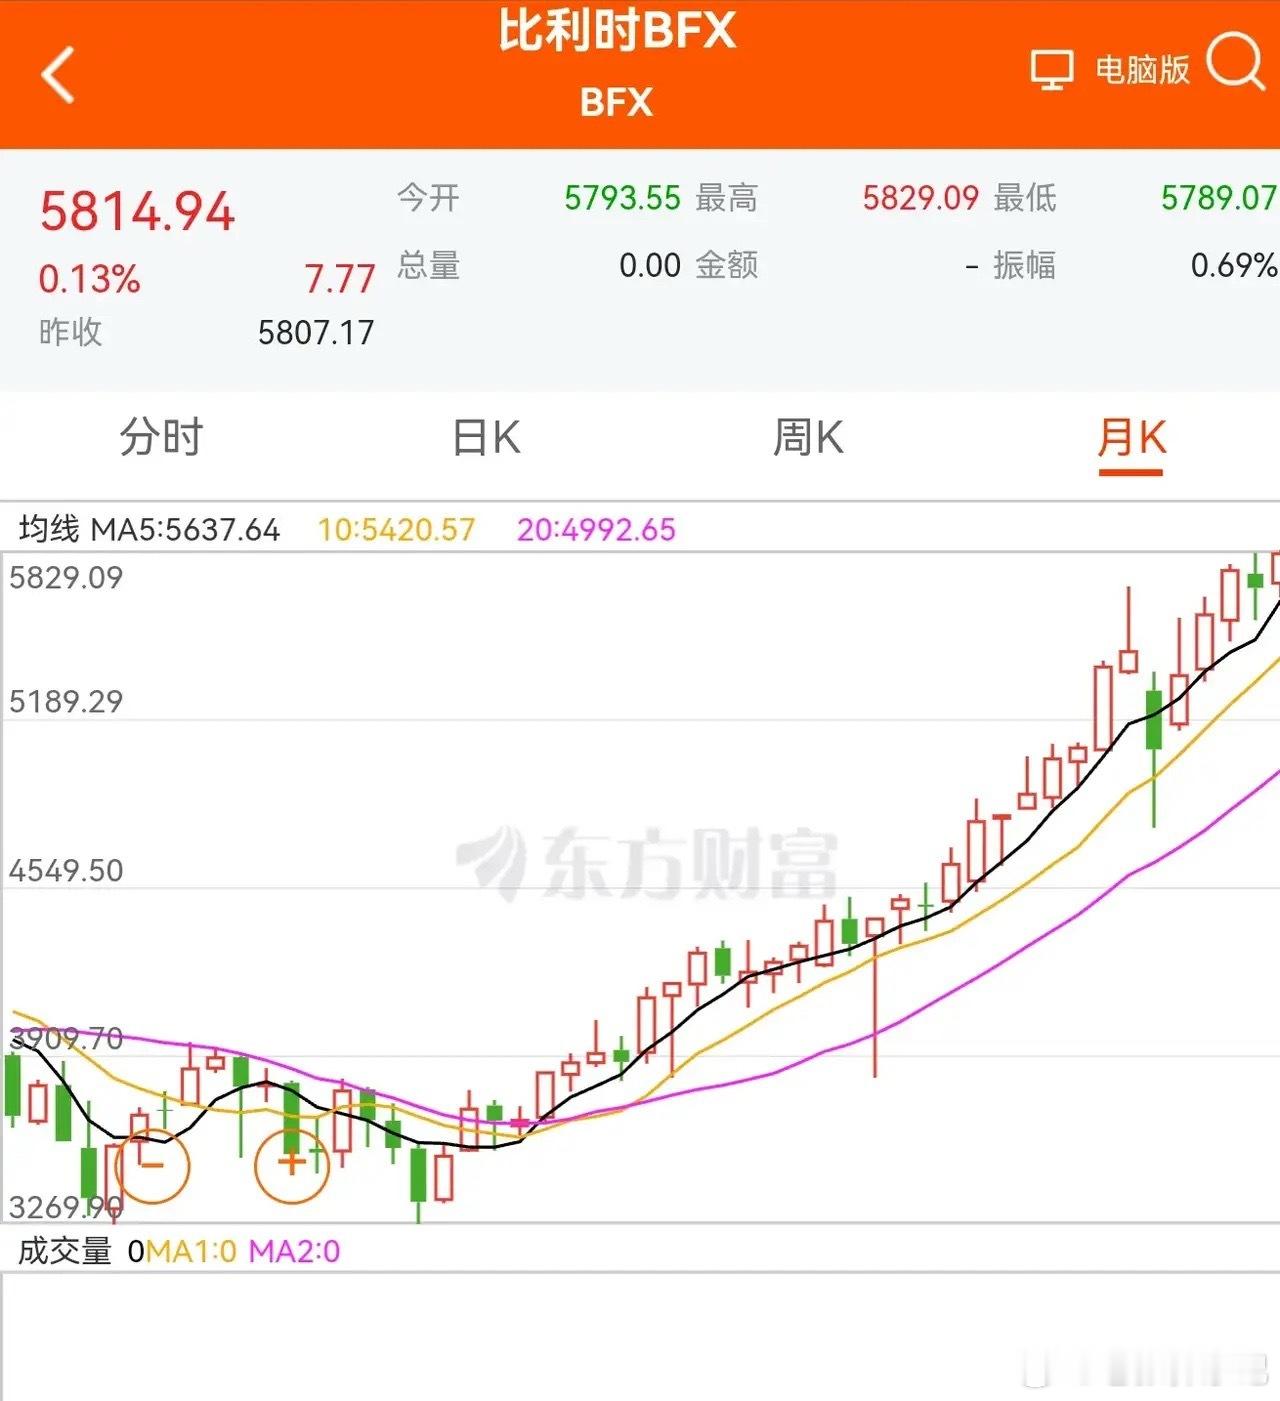The image size is (1280, 1401).
Task: Click the BFX ticker subtitle
Action: click(x=616, y=102)
